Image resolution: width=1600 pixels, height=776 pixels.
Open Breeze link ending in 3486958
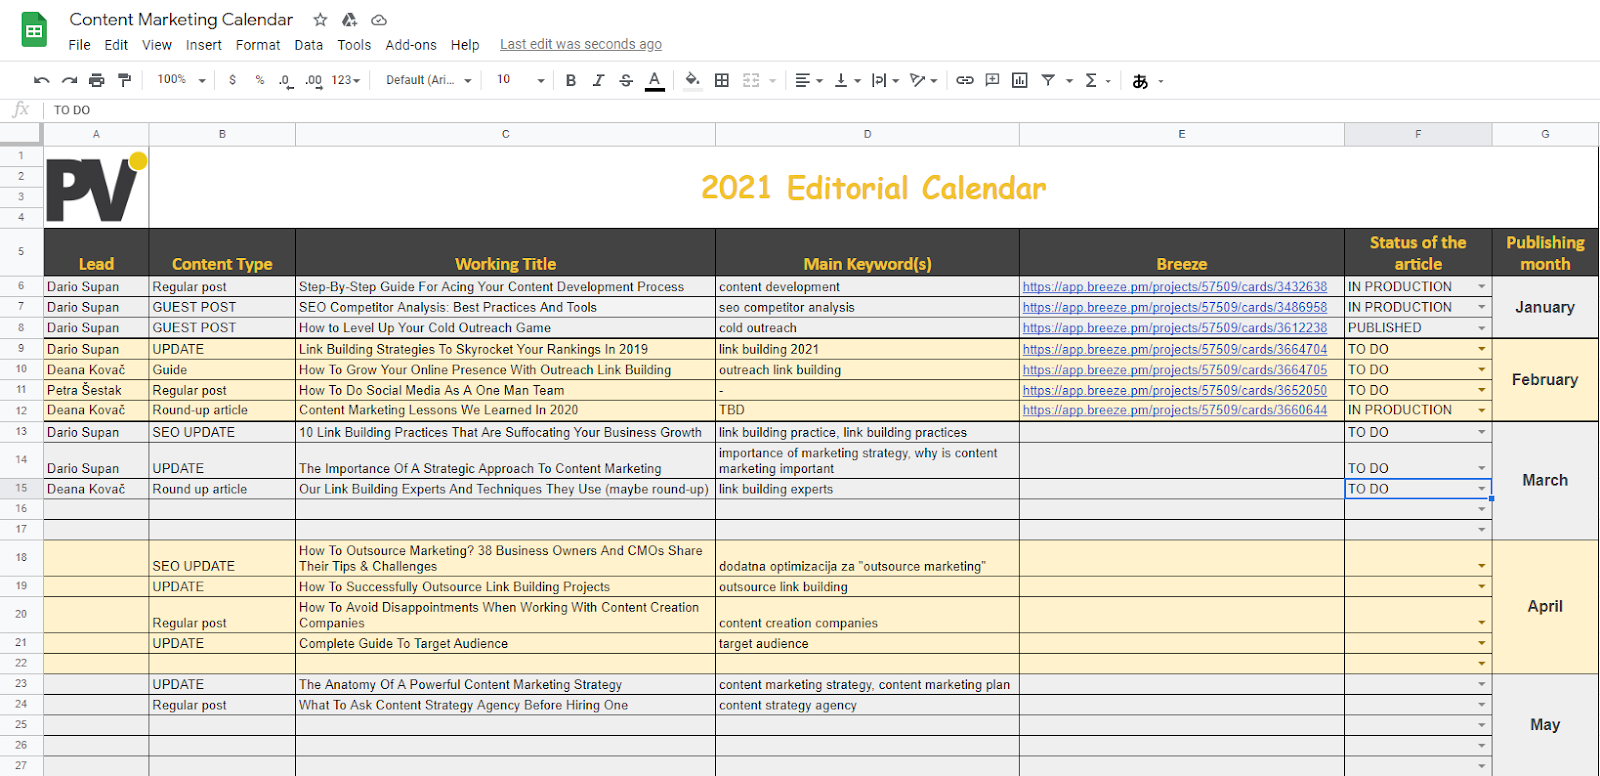point(1175,308)
